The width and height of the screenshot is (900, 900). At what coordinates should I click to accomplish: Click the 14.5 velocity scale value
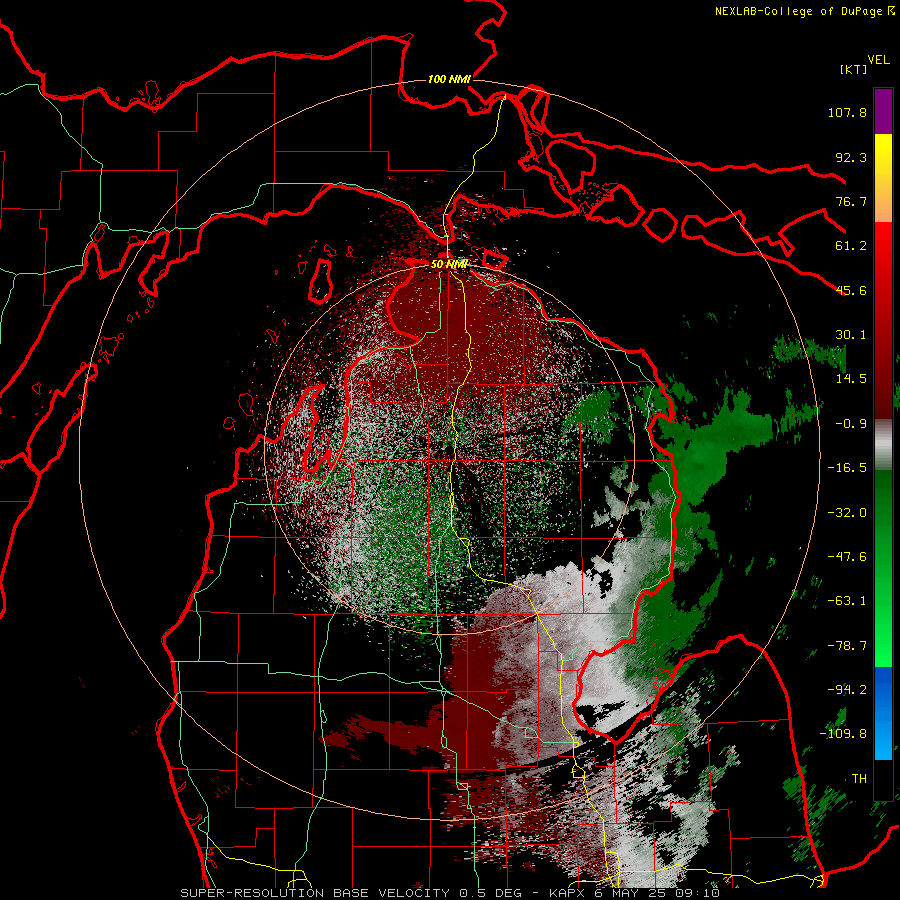click(851, 379)
